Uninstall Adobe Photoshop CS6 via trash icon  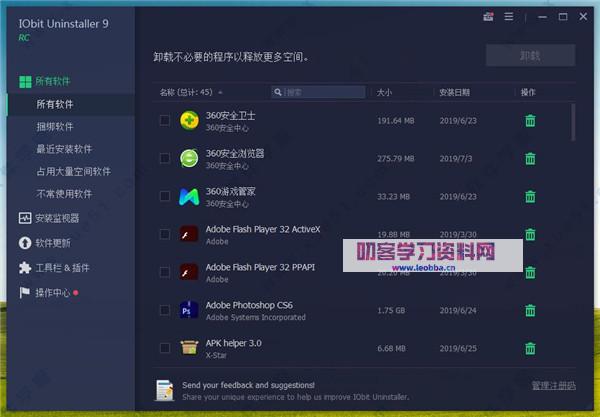coord(530,310)
